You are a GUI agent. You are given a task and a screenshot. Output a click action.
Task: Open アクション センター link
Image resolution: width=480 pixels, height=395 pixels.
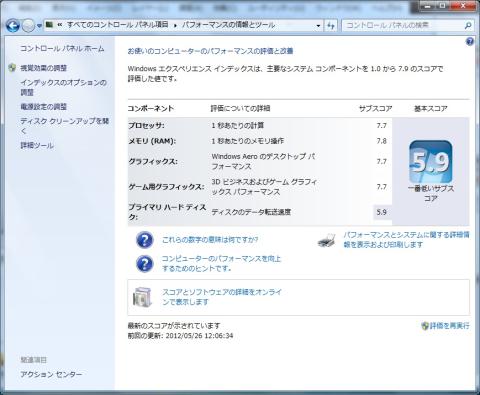51,374
